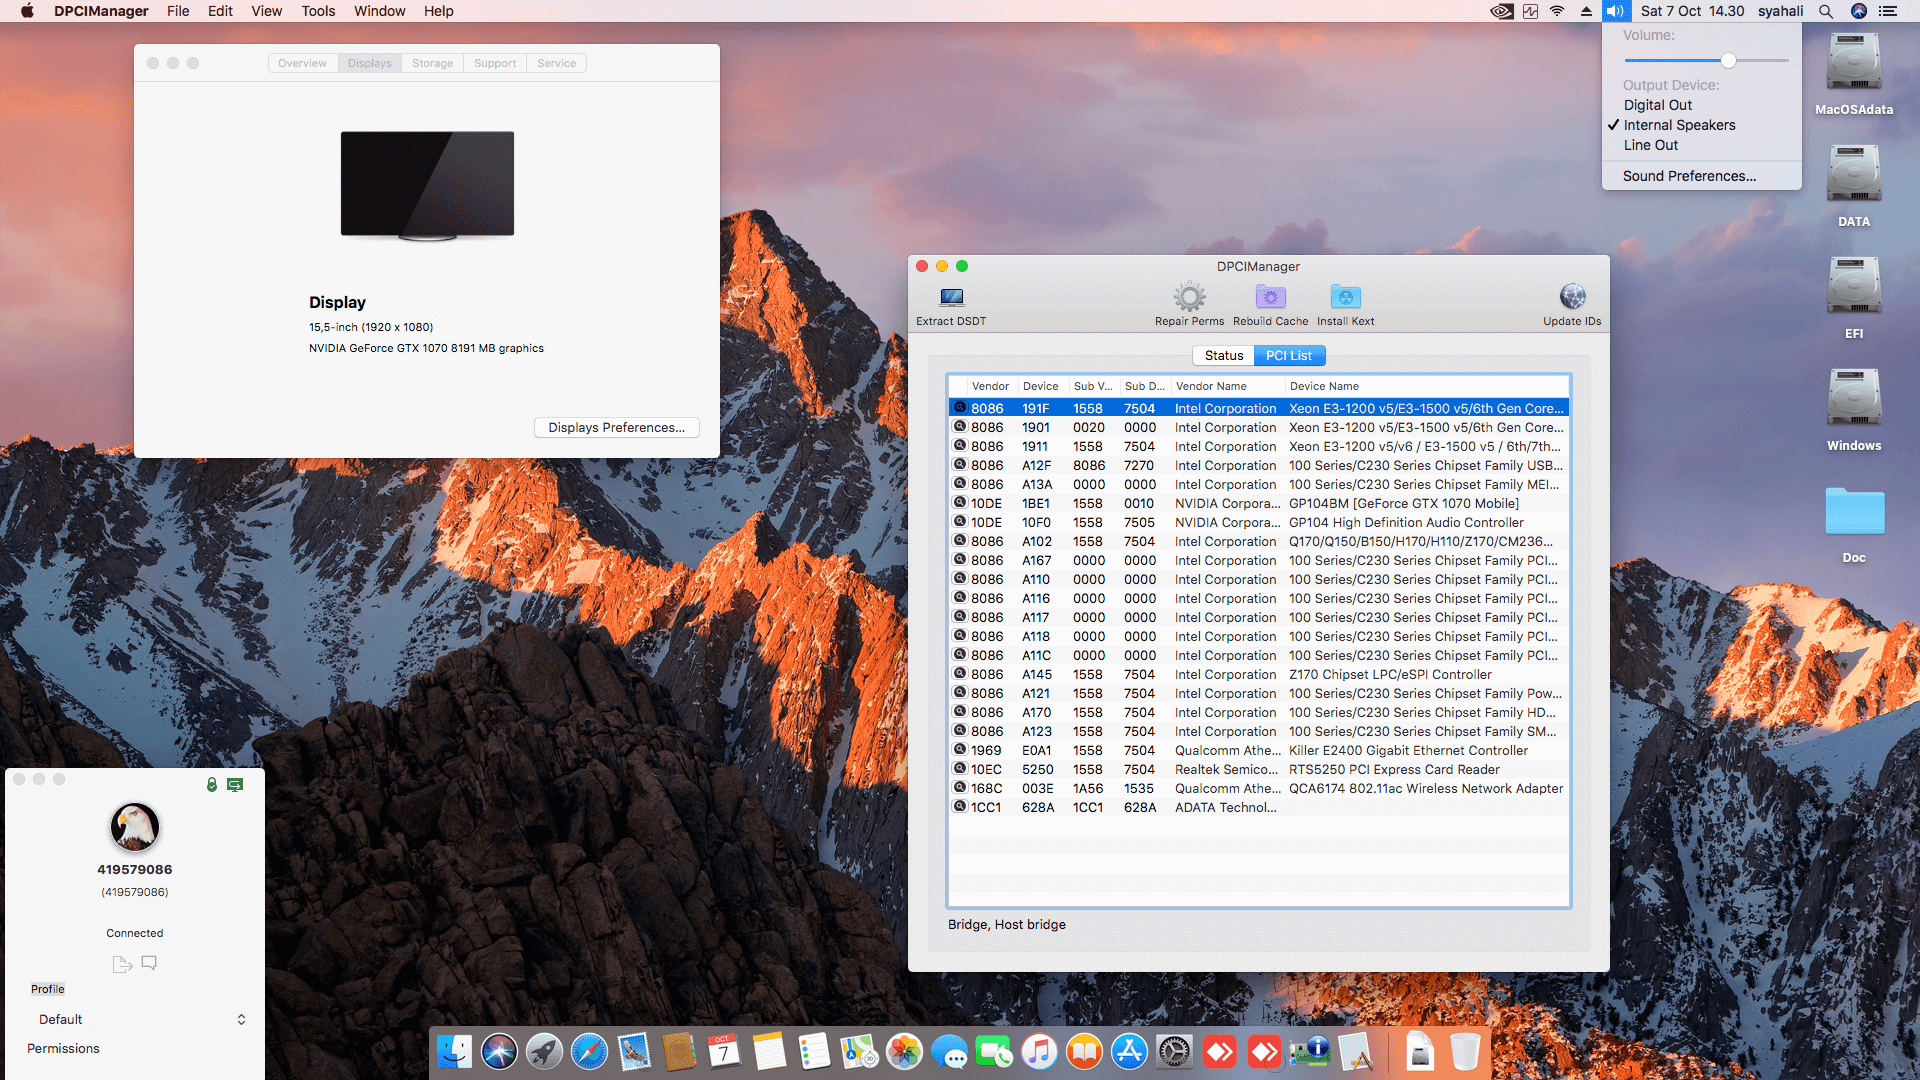Switch to the Status tab
Screen dimensions: 1920x1080
tap(1223, 355)
